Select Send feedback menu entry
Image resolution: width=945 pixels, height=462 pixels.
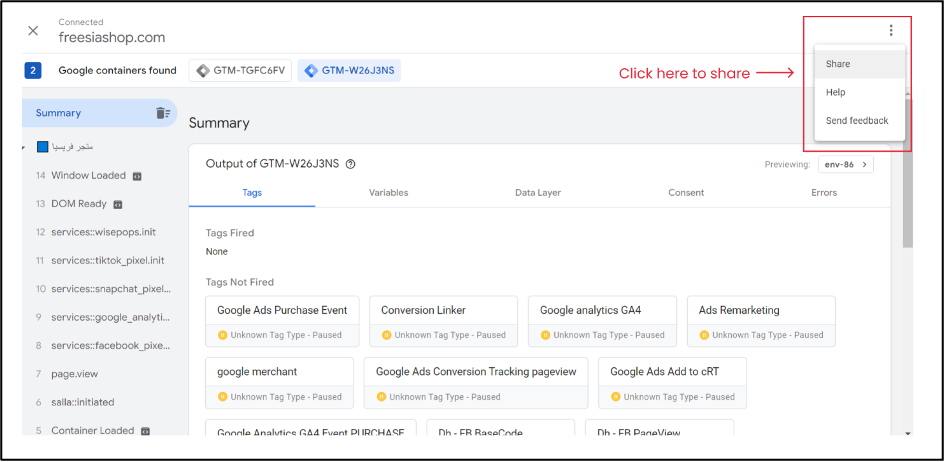point(859,120)
